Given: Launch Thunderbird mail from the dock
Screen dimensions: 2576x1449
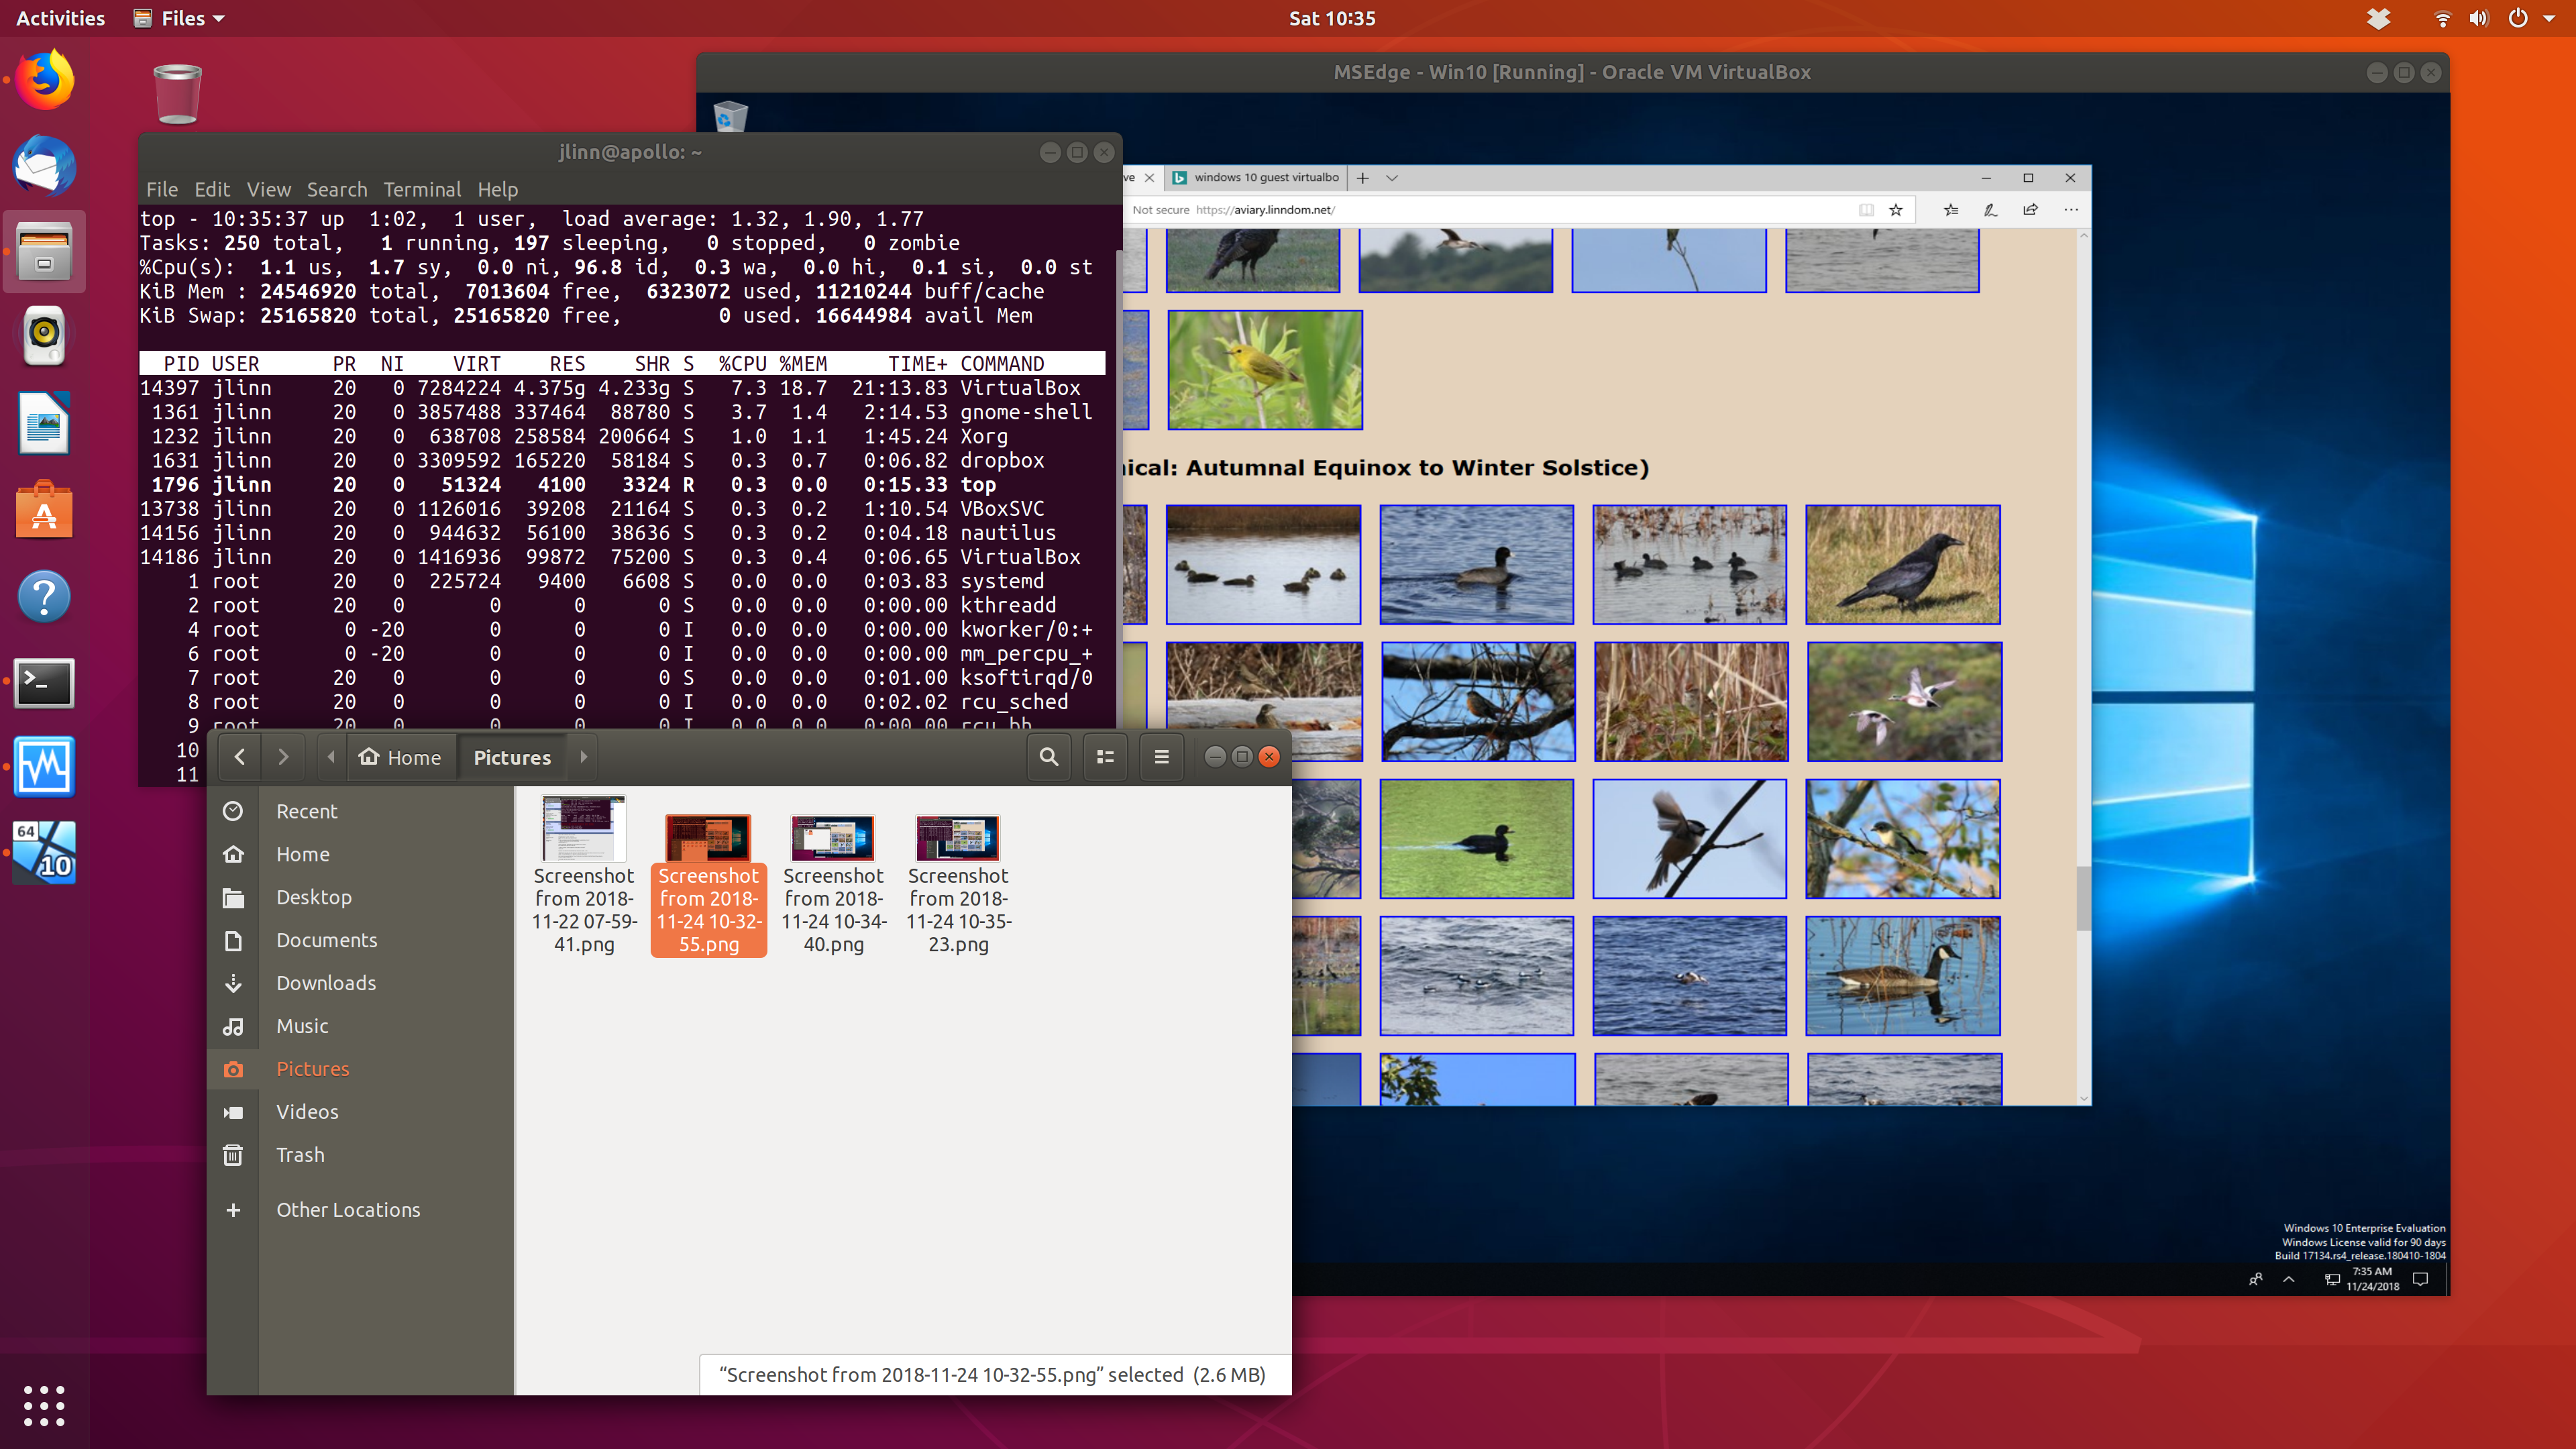Looking at the screenshot, I should 44,166.
